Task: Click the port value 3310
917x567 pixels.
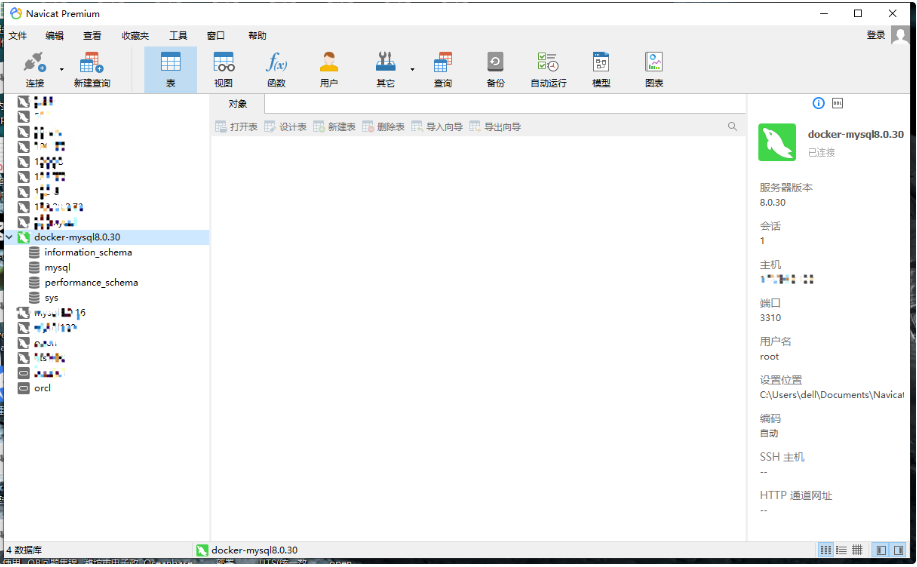Action: [770, 318]
